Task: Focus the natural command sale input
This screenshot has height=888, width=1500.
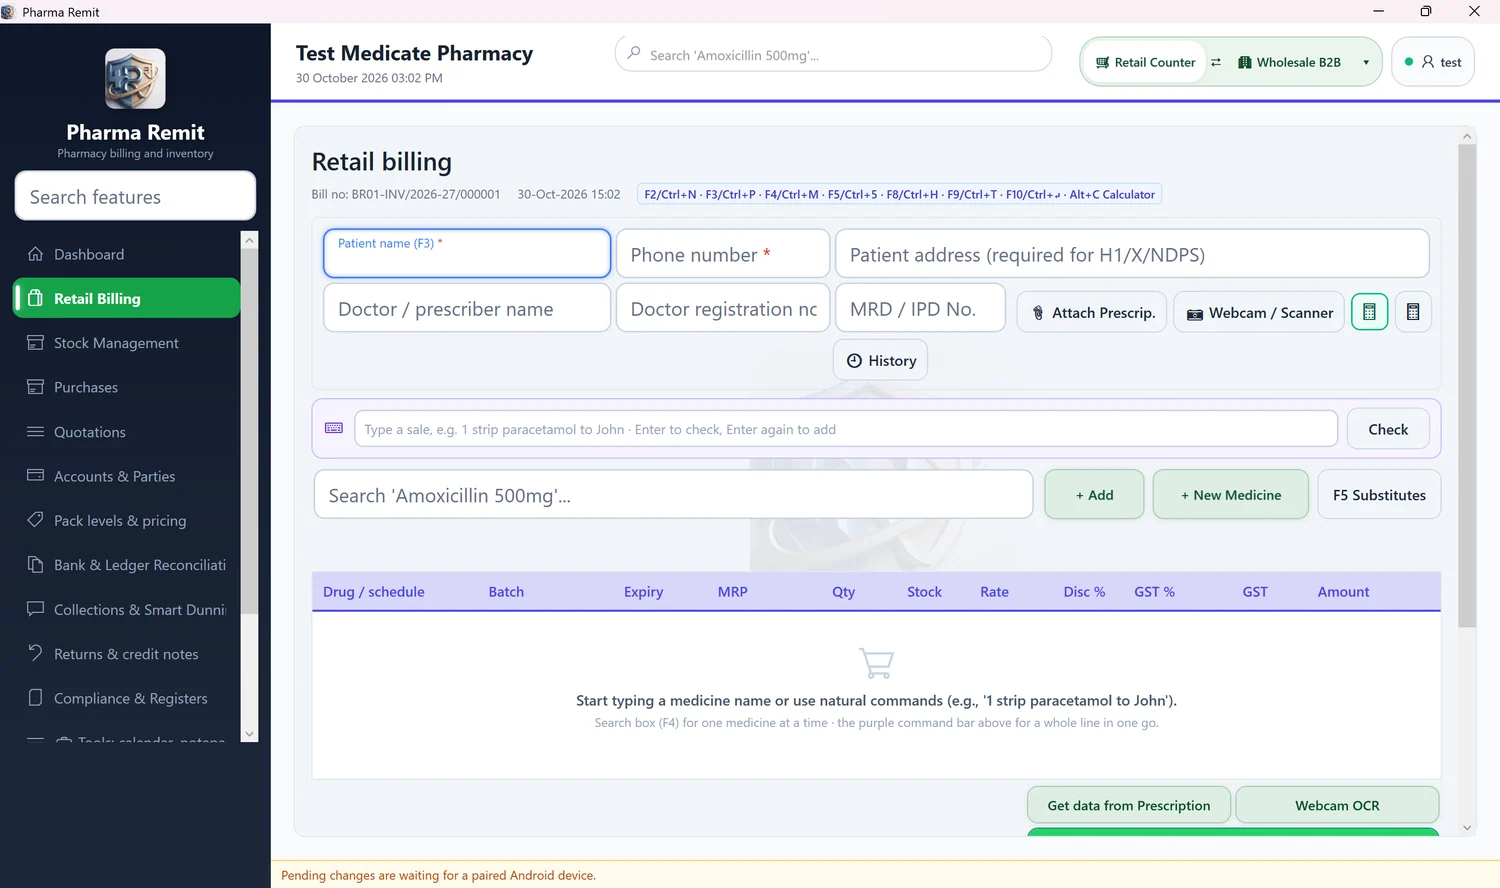Action: click(846, 429)
